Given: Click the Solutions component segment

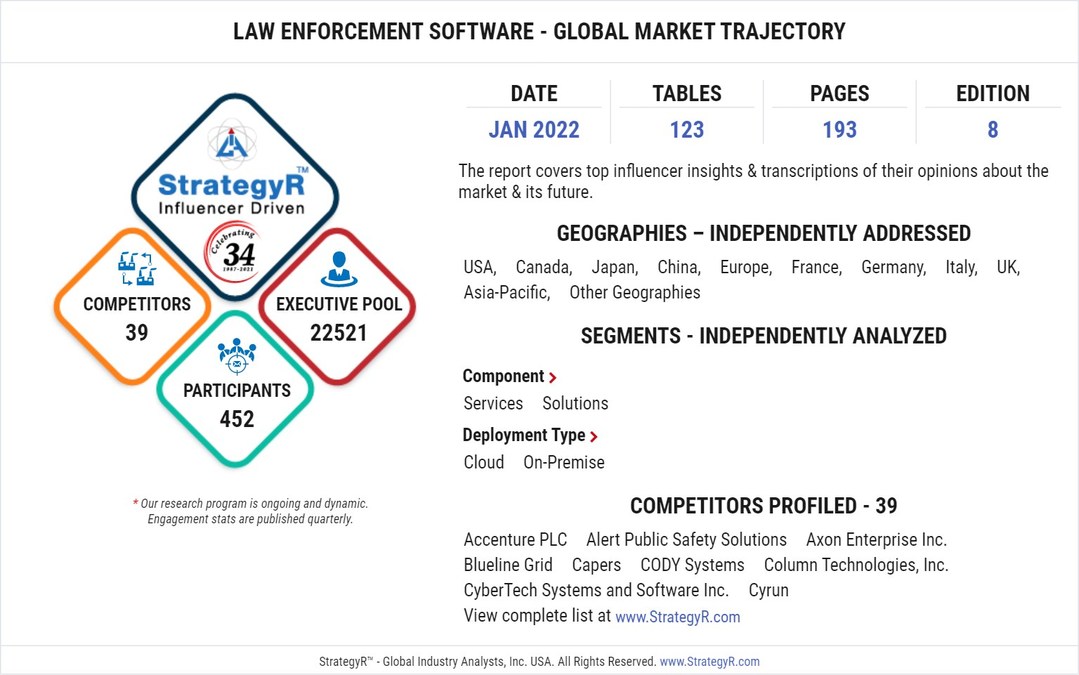Looking at the screenshot, I should (575, 403).
